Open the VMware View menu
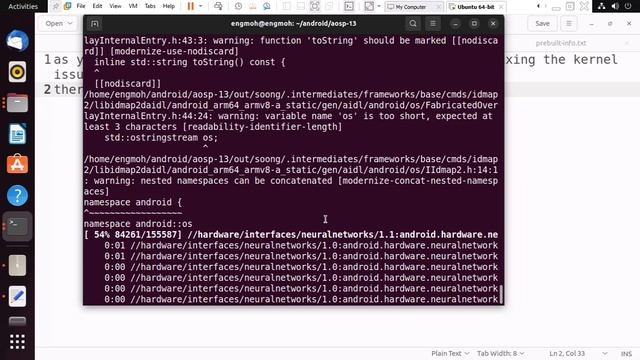640x360 pixels. [115, 6]
